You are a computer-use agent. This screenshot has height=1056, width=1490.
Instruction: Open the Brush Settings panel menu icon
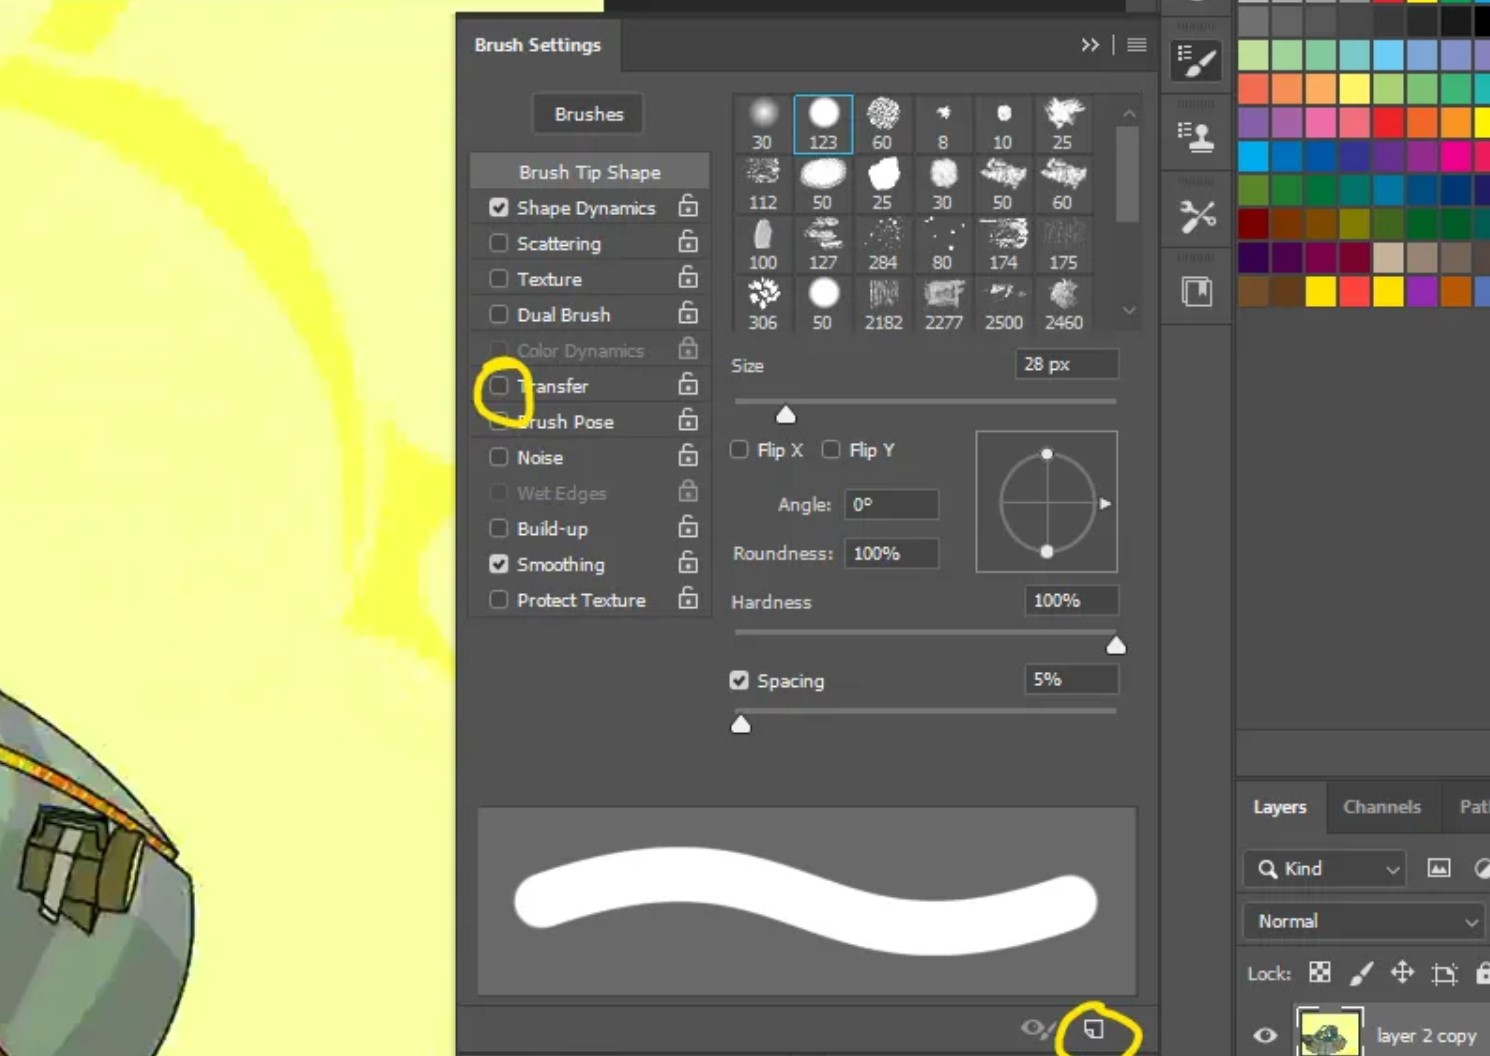(1137, 45)
